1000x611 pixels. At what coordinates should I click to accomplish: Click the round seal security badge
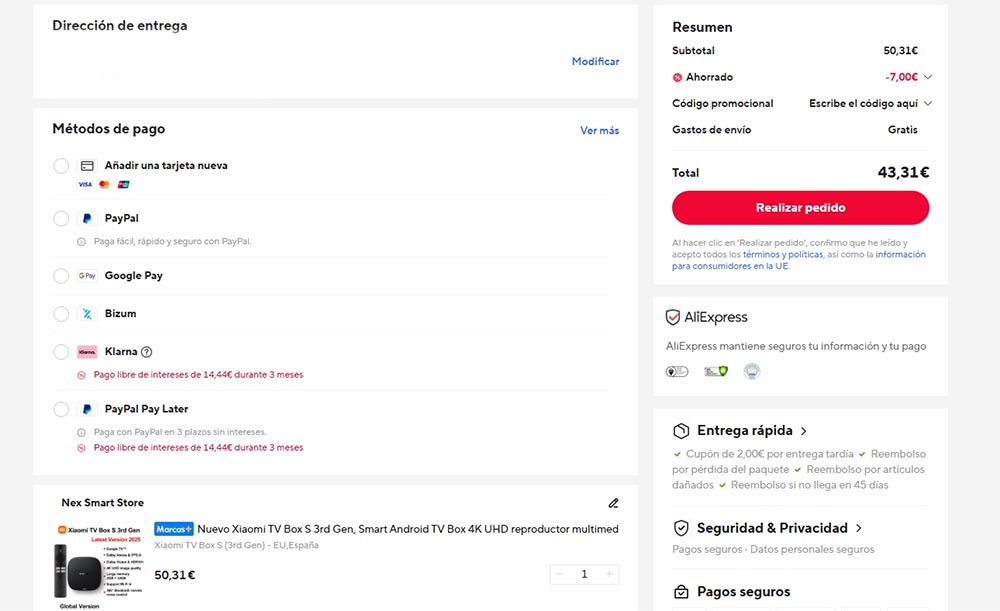(752, 371)
